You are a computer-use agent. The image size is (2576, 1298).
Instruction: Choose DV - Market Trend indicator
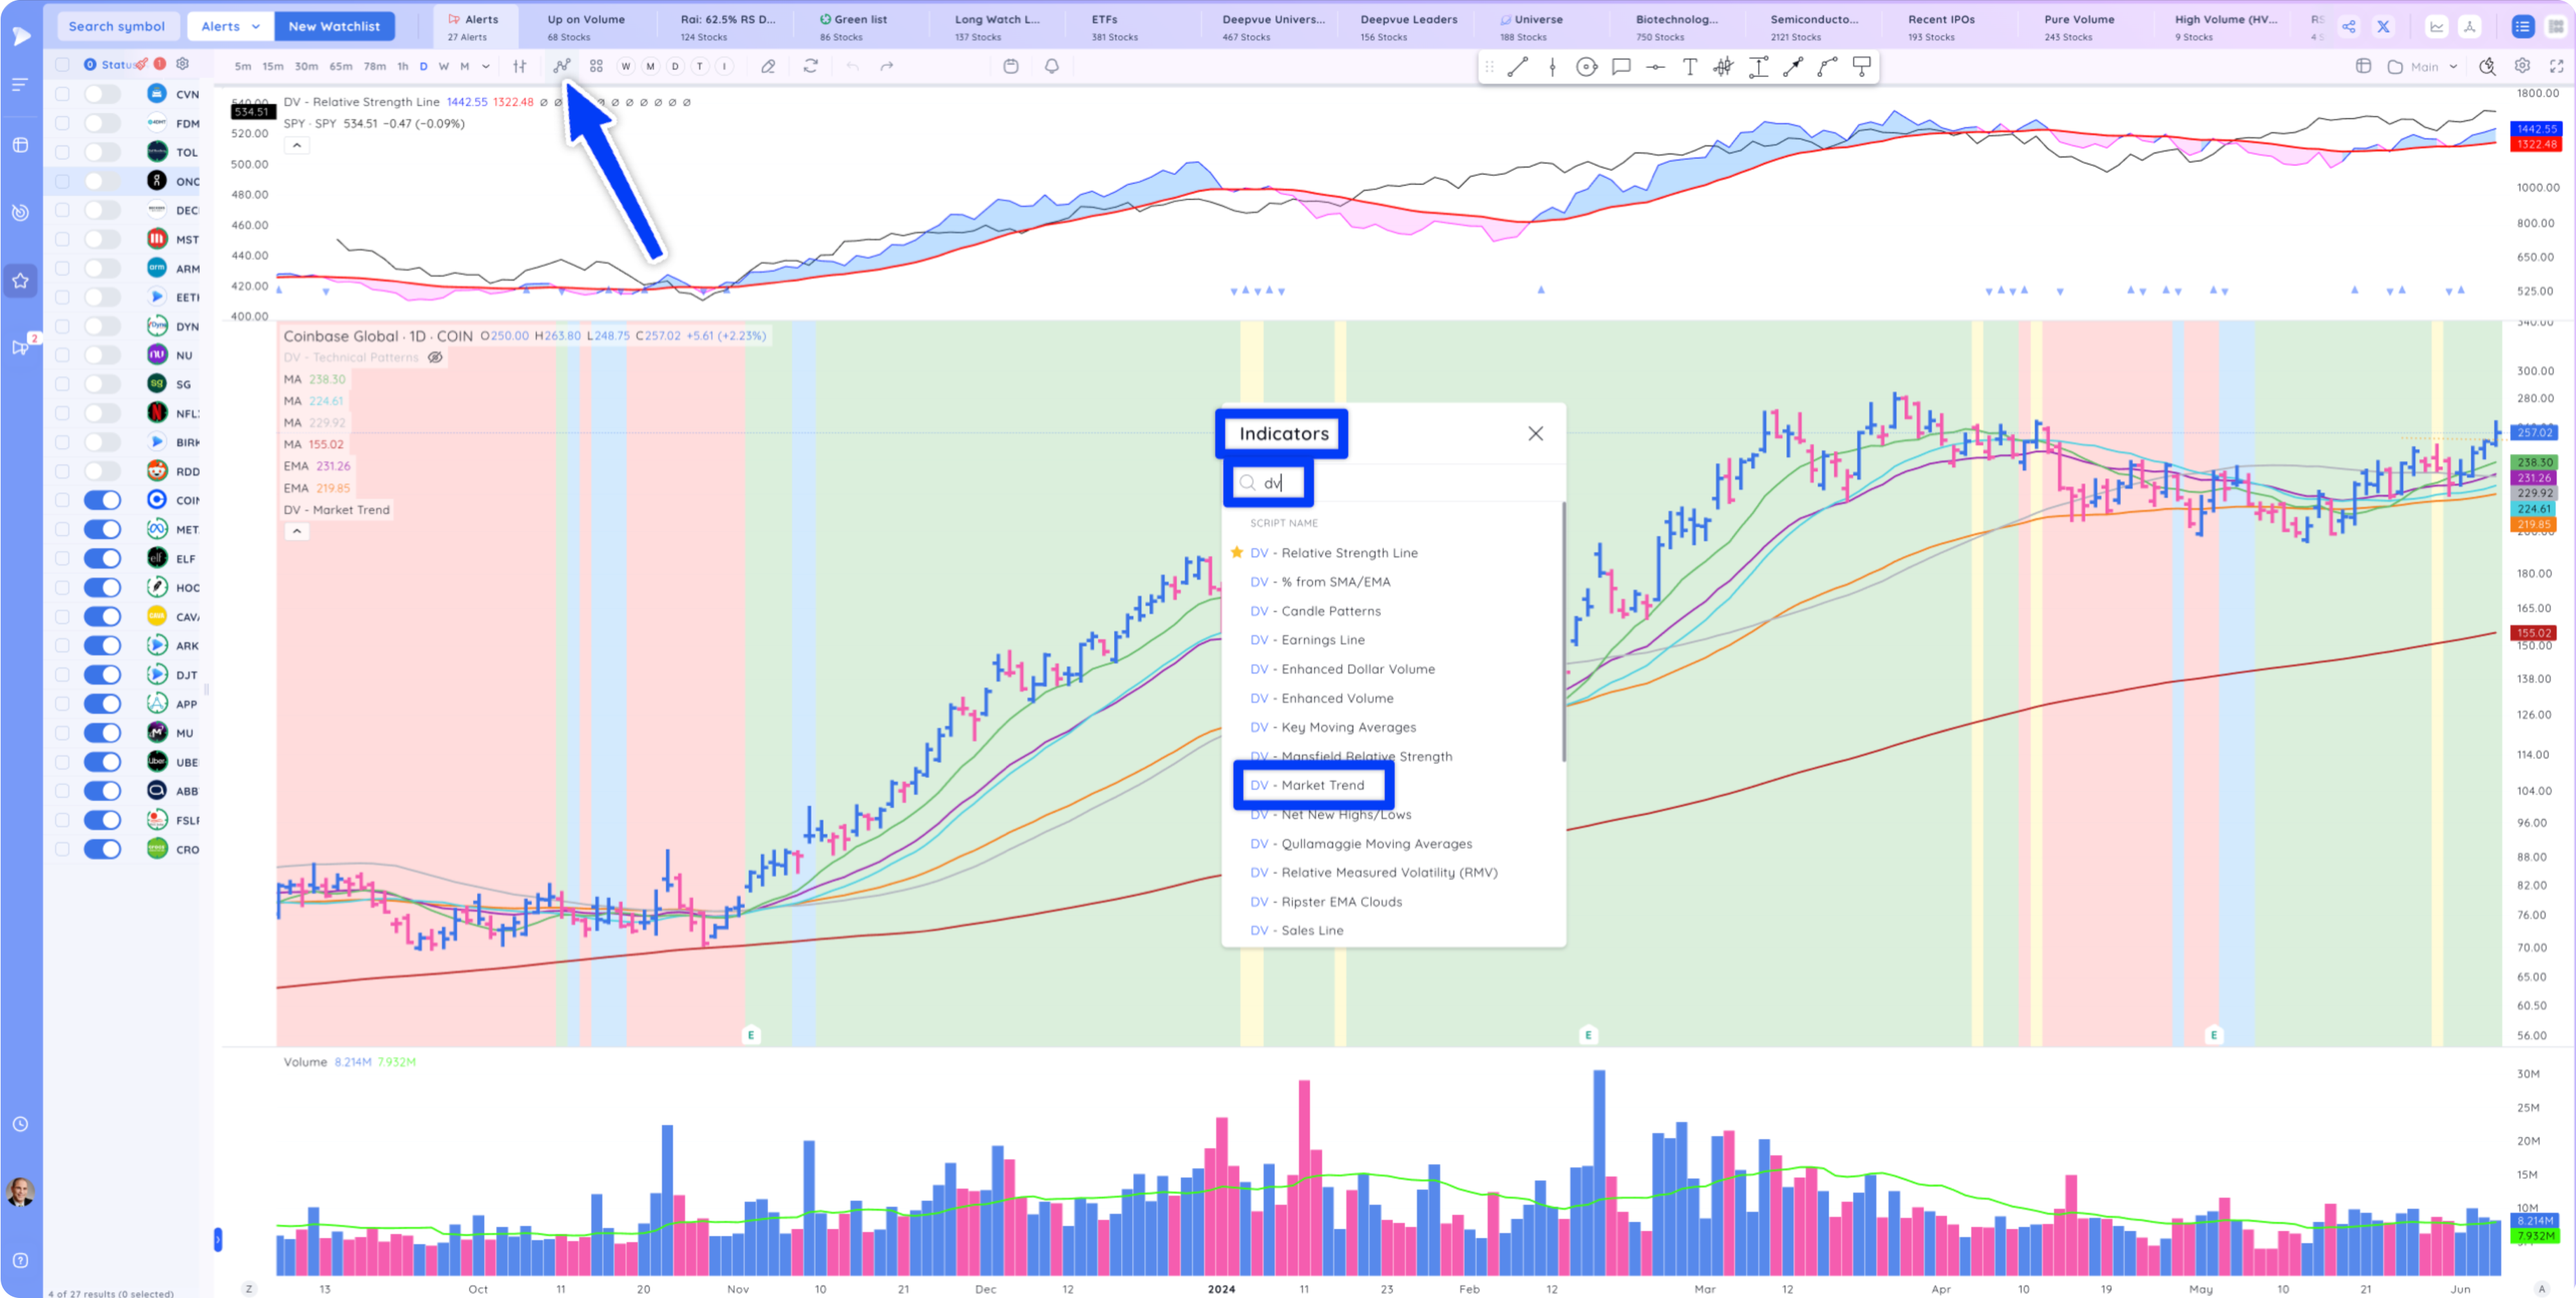[x=1307, y=785]
